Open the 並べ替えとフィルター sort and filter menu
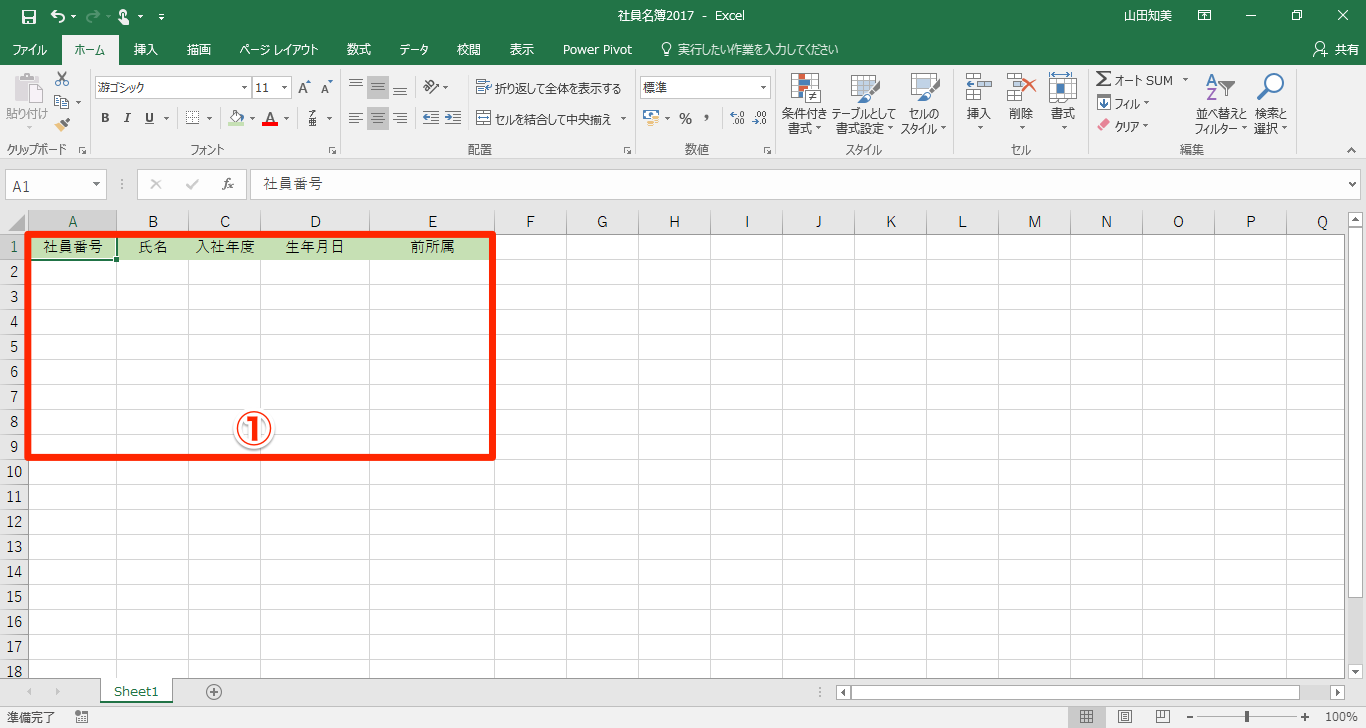The width and height of the screenshot is (1366, 728). pos(1221,104)
